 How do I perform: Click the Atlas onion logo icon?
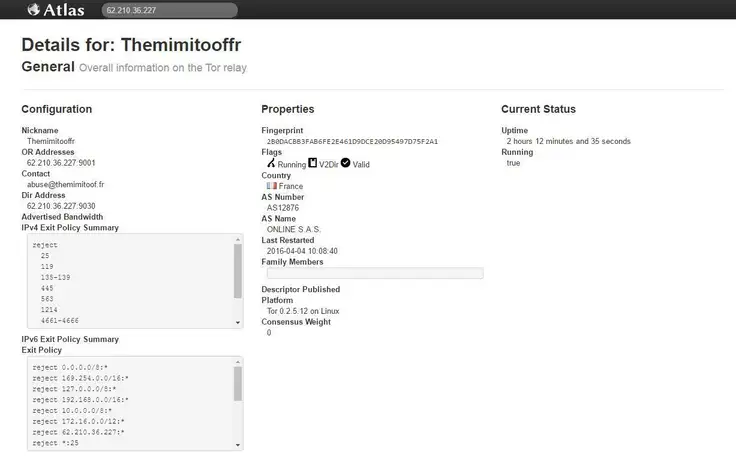coord(34,10)
